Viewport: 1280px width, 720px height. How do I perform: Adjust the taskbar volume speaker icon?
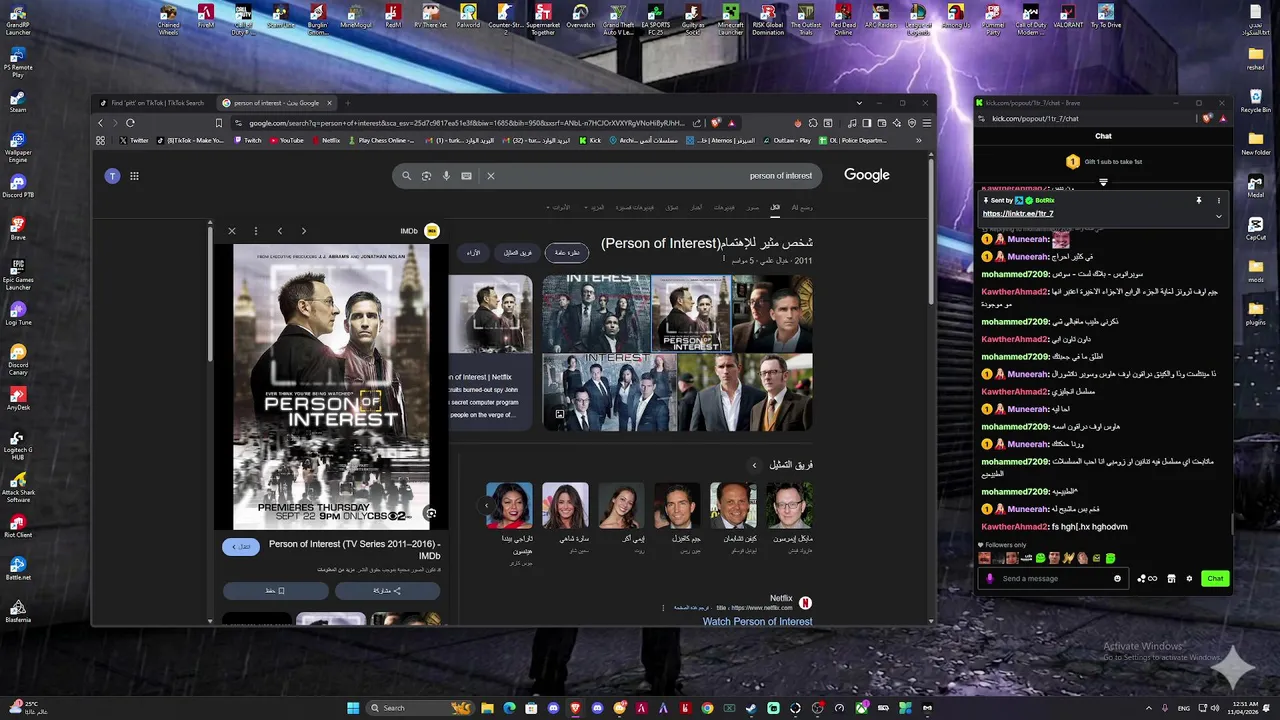[1215, 708]
